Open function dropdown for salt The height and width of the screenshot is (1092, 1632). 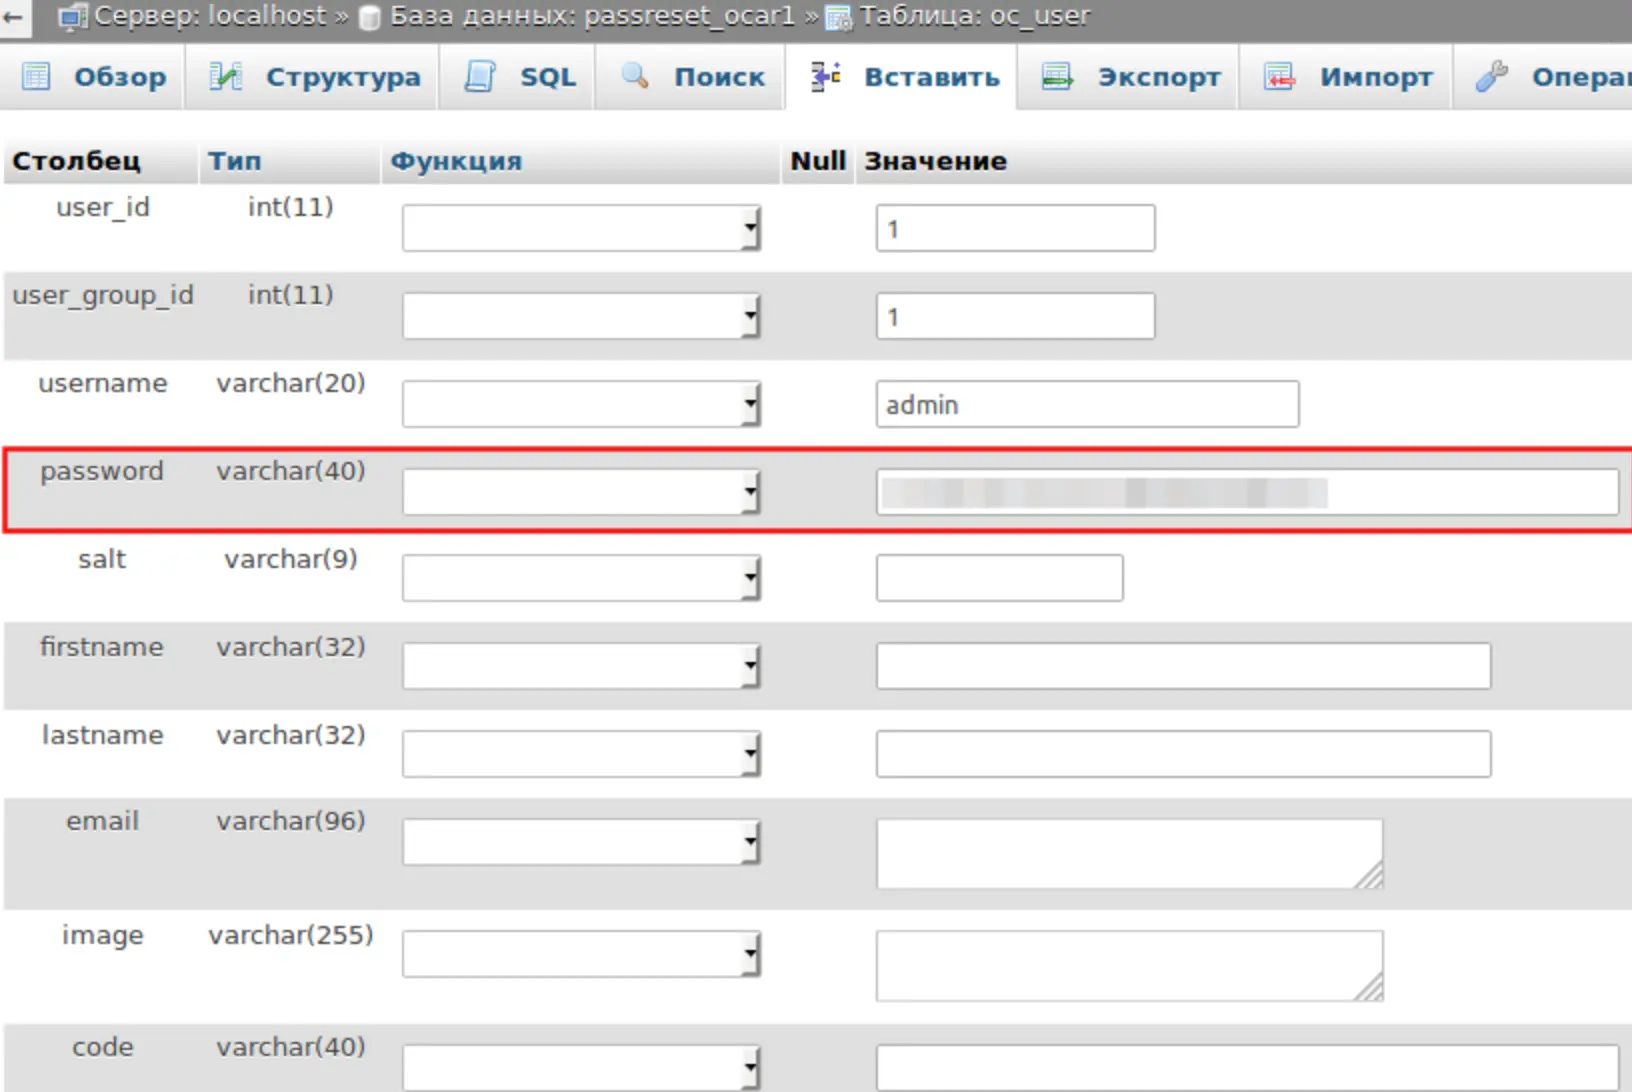point(581,578)
